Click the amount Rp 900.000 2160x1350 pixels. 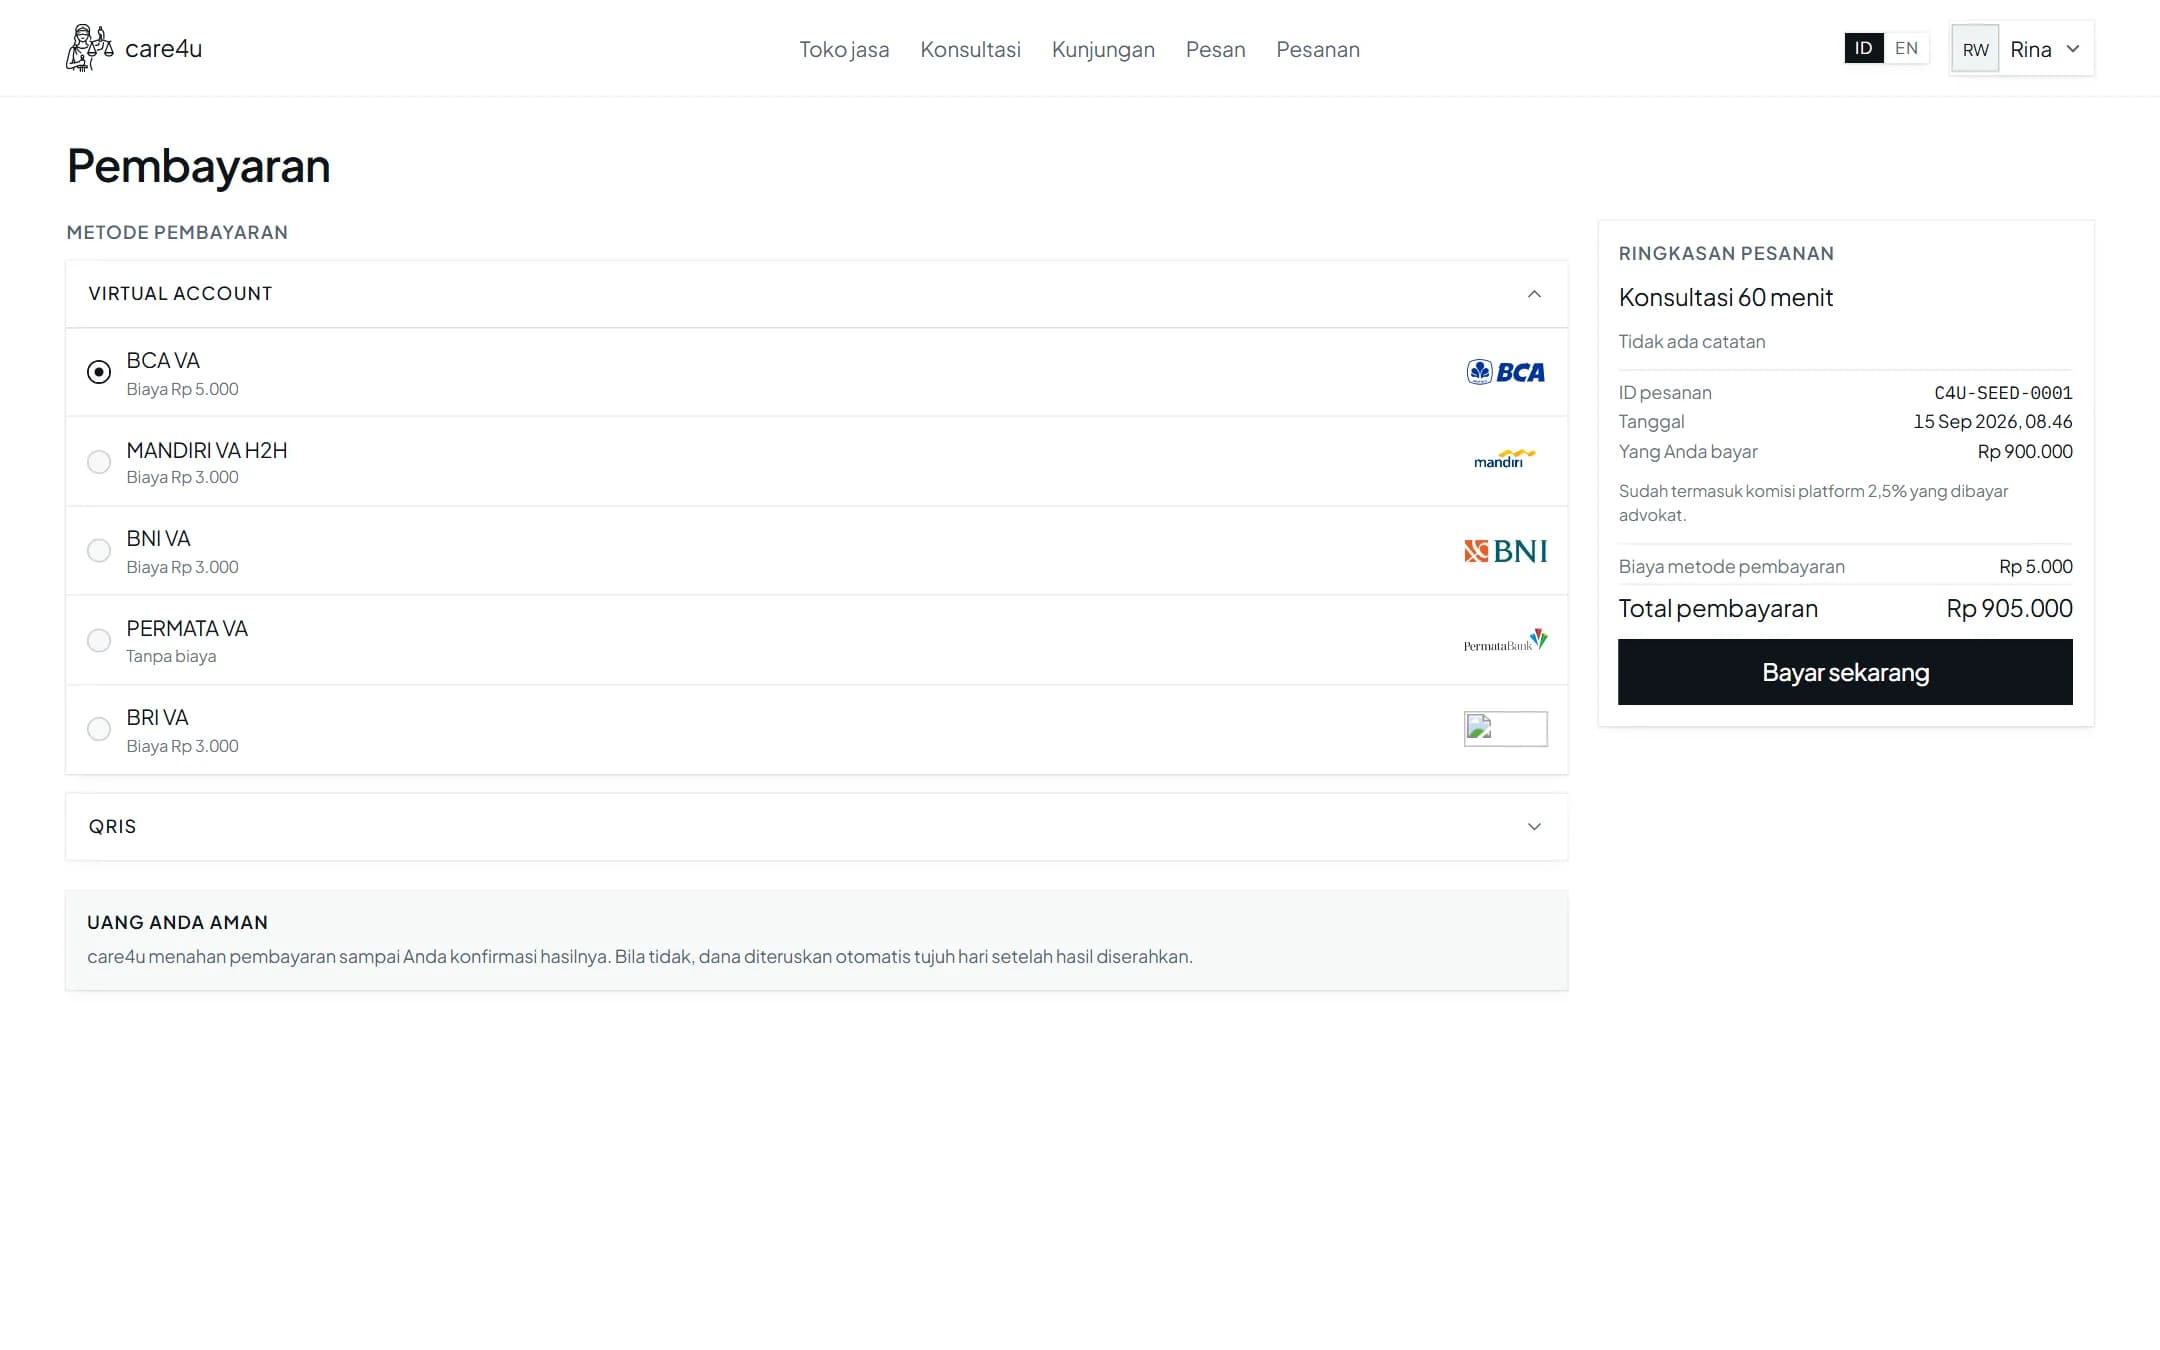pos(2025,452)
